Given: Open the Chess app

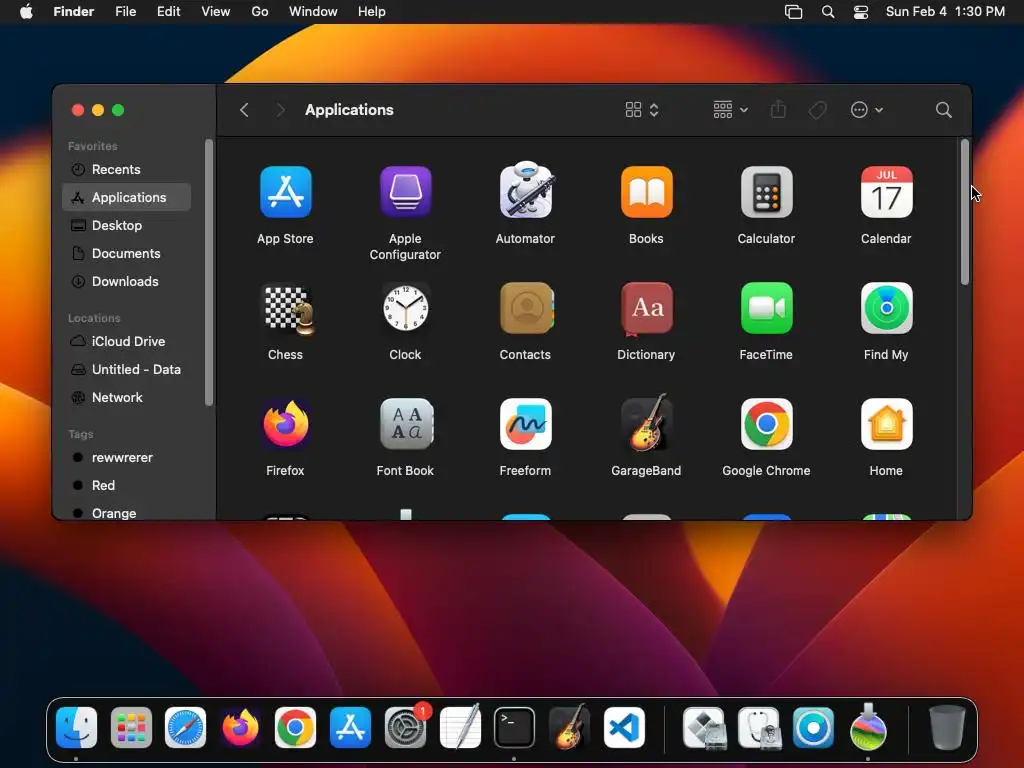Looking at the screenshot, I should [x=287, y=309].
